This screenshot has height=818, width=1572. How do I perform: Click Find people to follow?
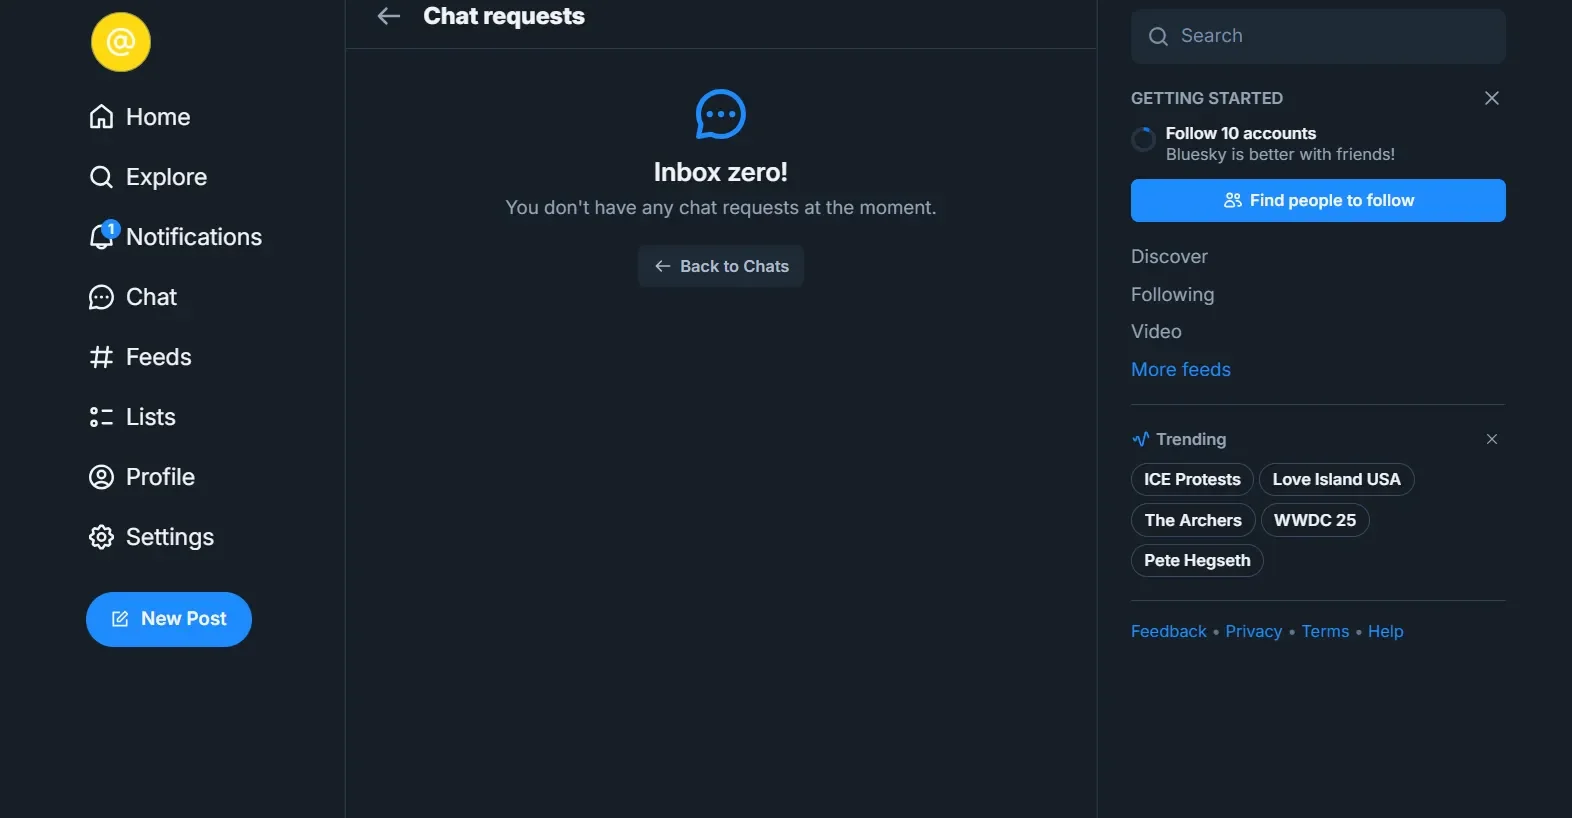click(x=1318, y=200)
